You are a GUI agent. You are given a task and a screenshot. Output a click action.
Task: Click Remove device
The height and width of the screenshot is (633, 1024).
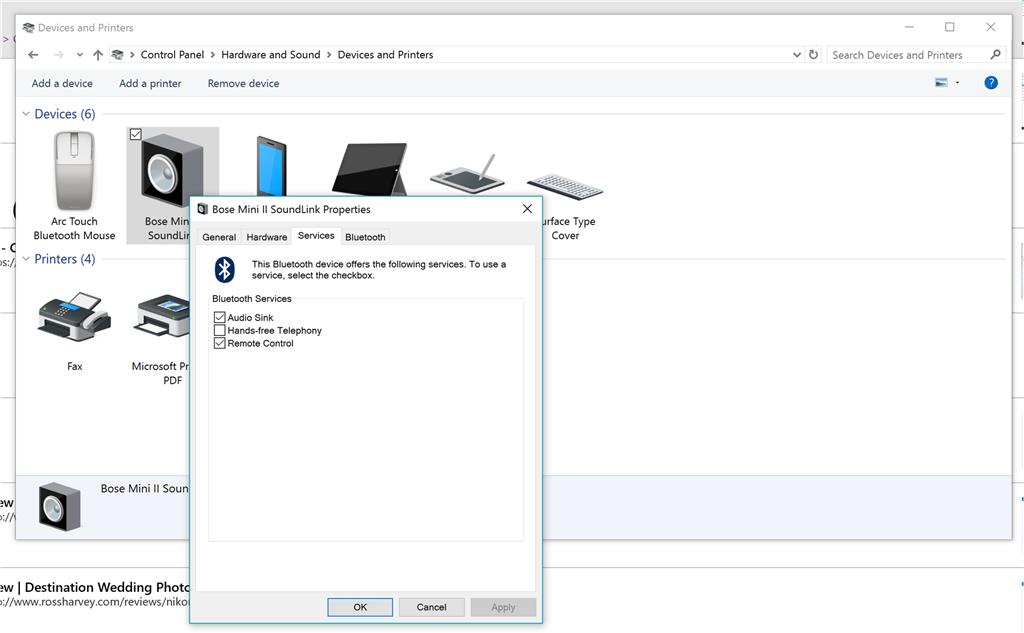point(244,84)
